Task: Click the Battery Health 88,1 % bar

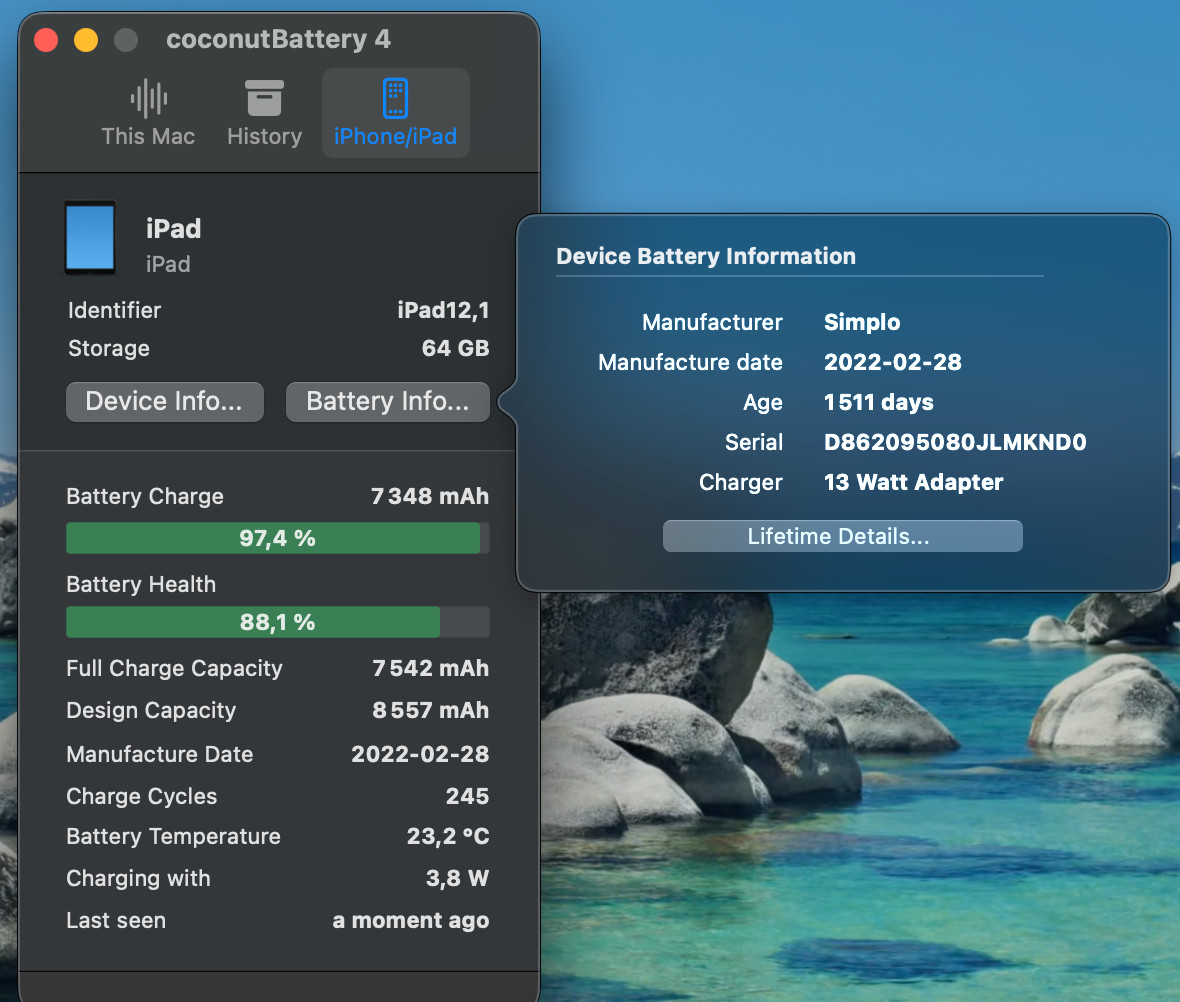Action: pos(277,622)
